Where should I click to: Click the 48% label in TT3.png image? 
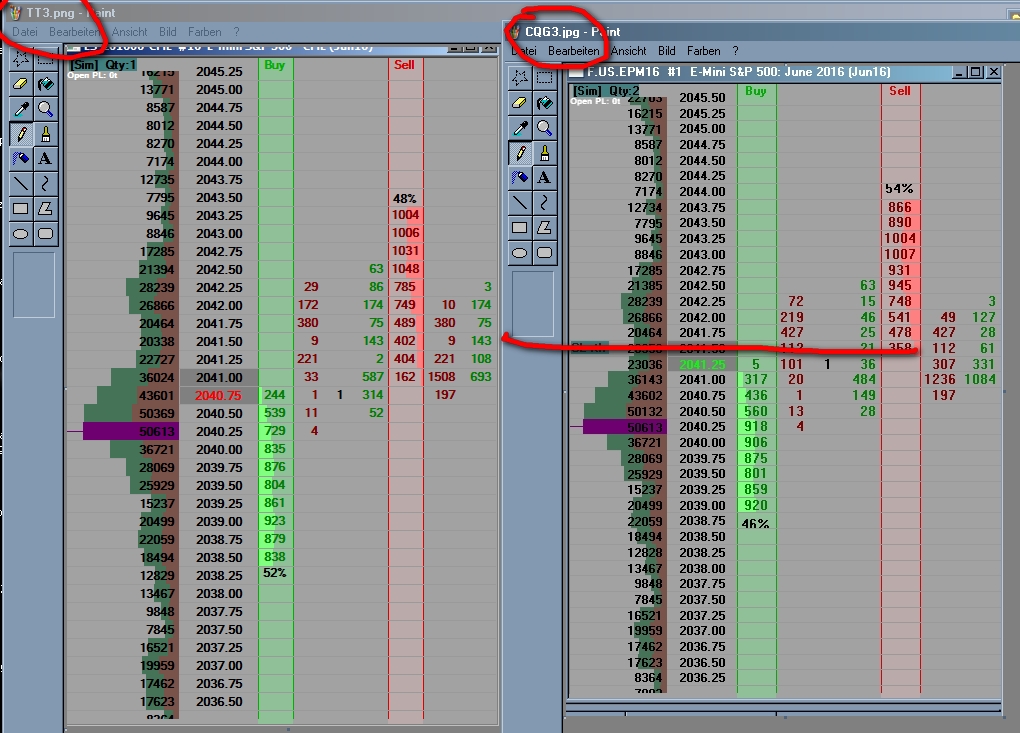click(x=405, y=198)
